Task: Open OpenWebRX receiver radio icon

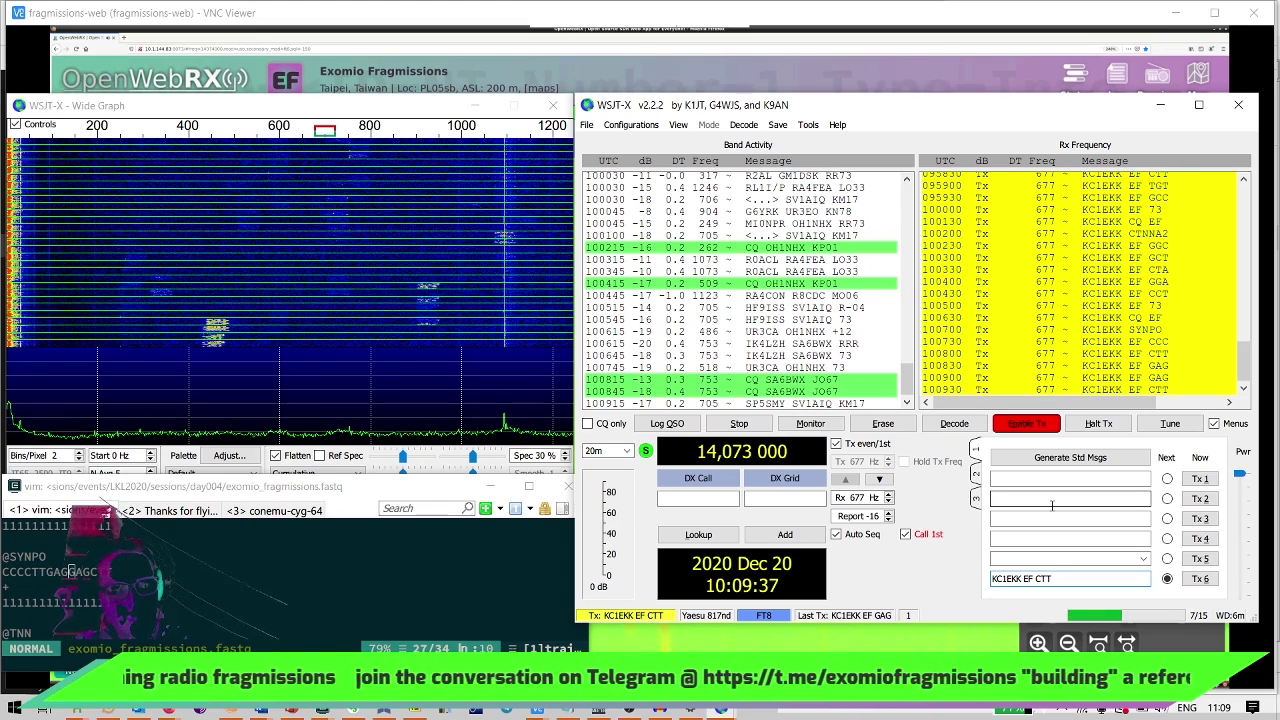Action: (1157, 75)
